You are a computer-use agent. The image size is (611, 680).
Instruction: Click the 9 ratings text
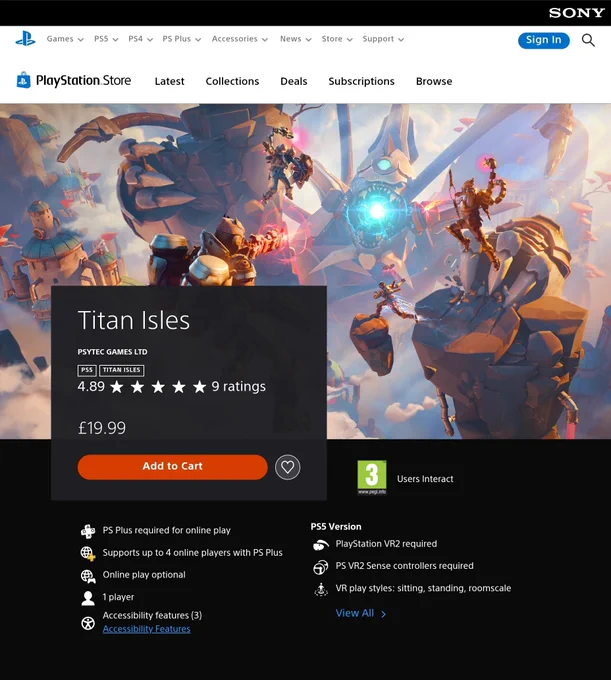[239, 386]
